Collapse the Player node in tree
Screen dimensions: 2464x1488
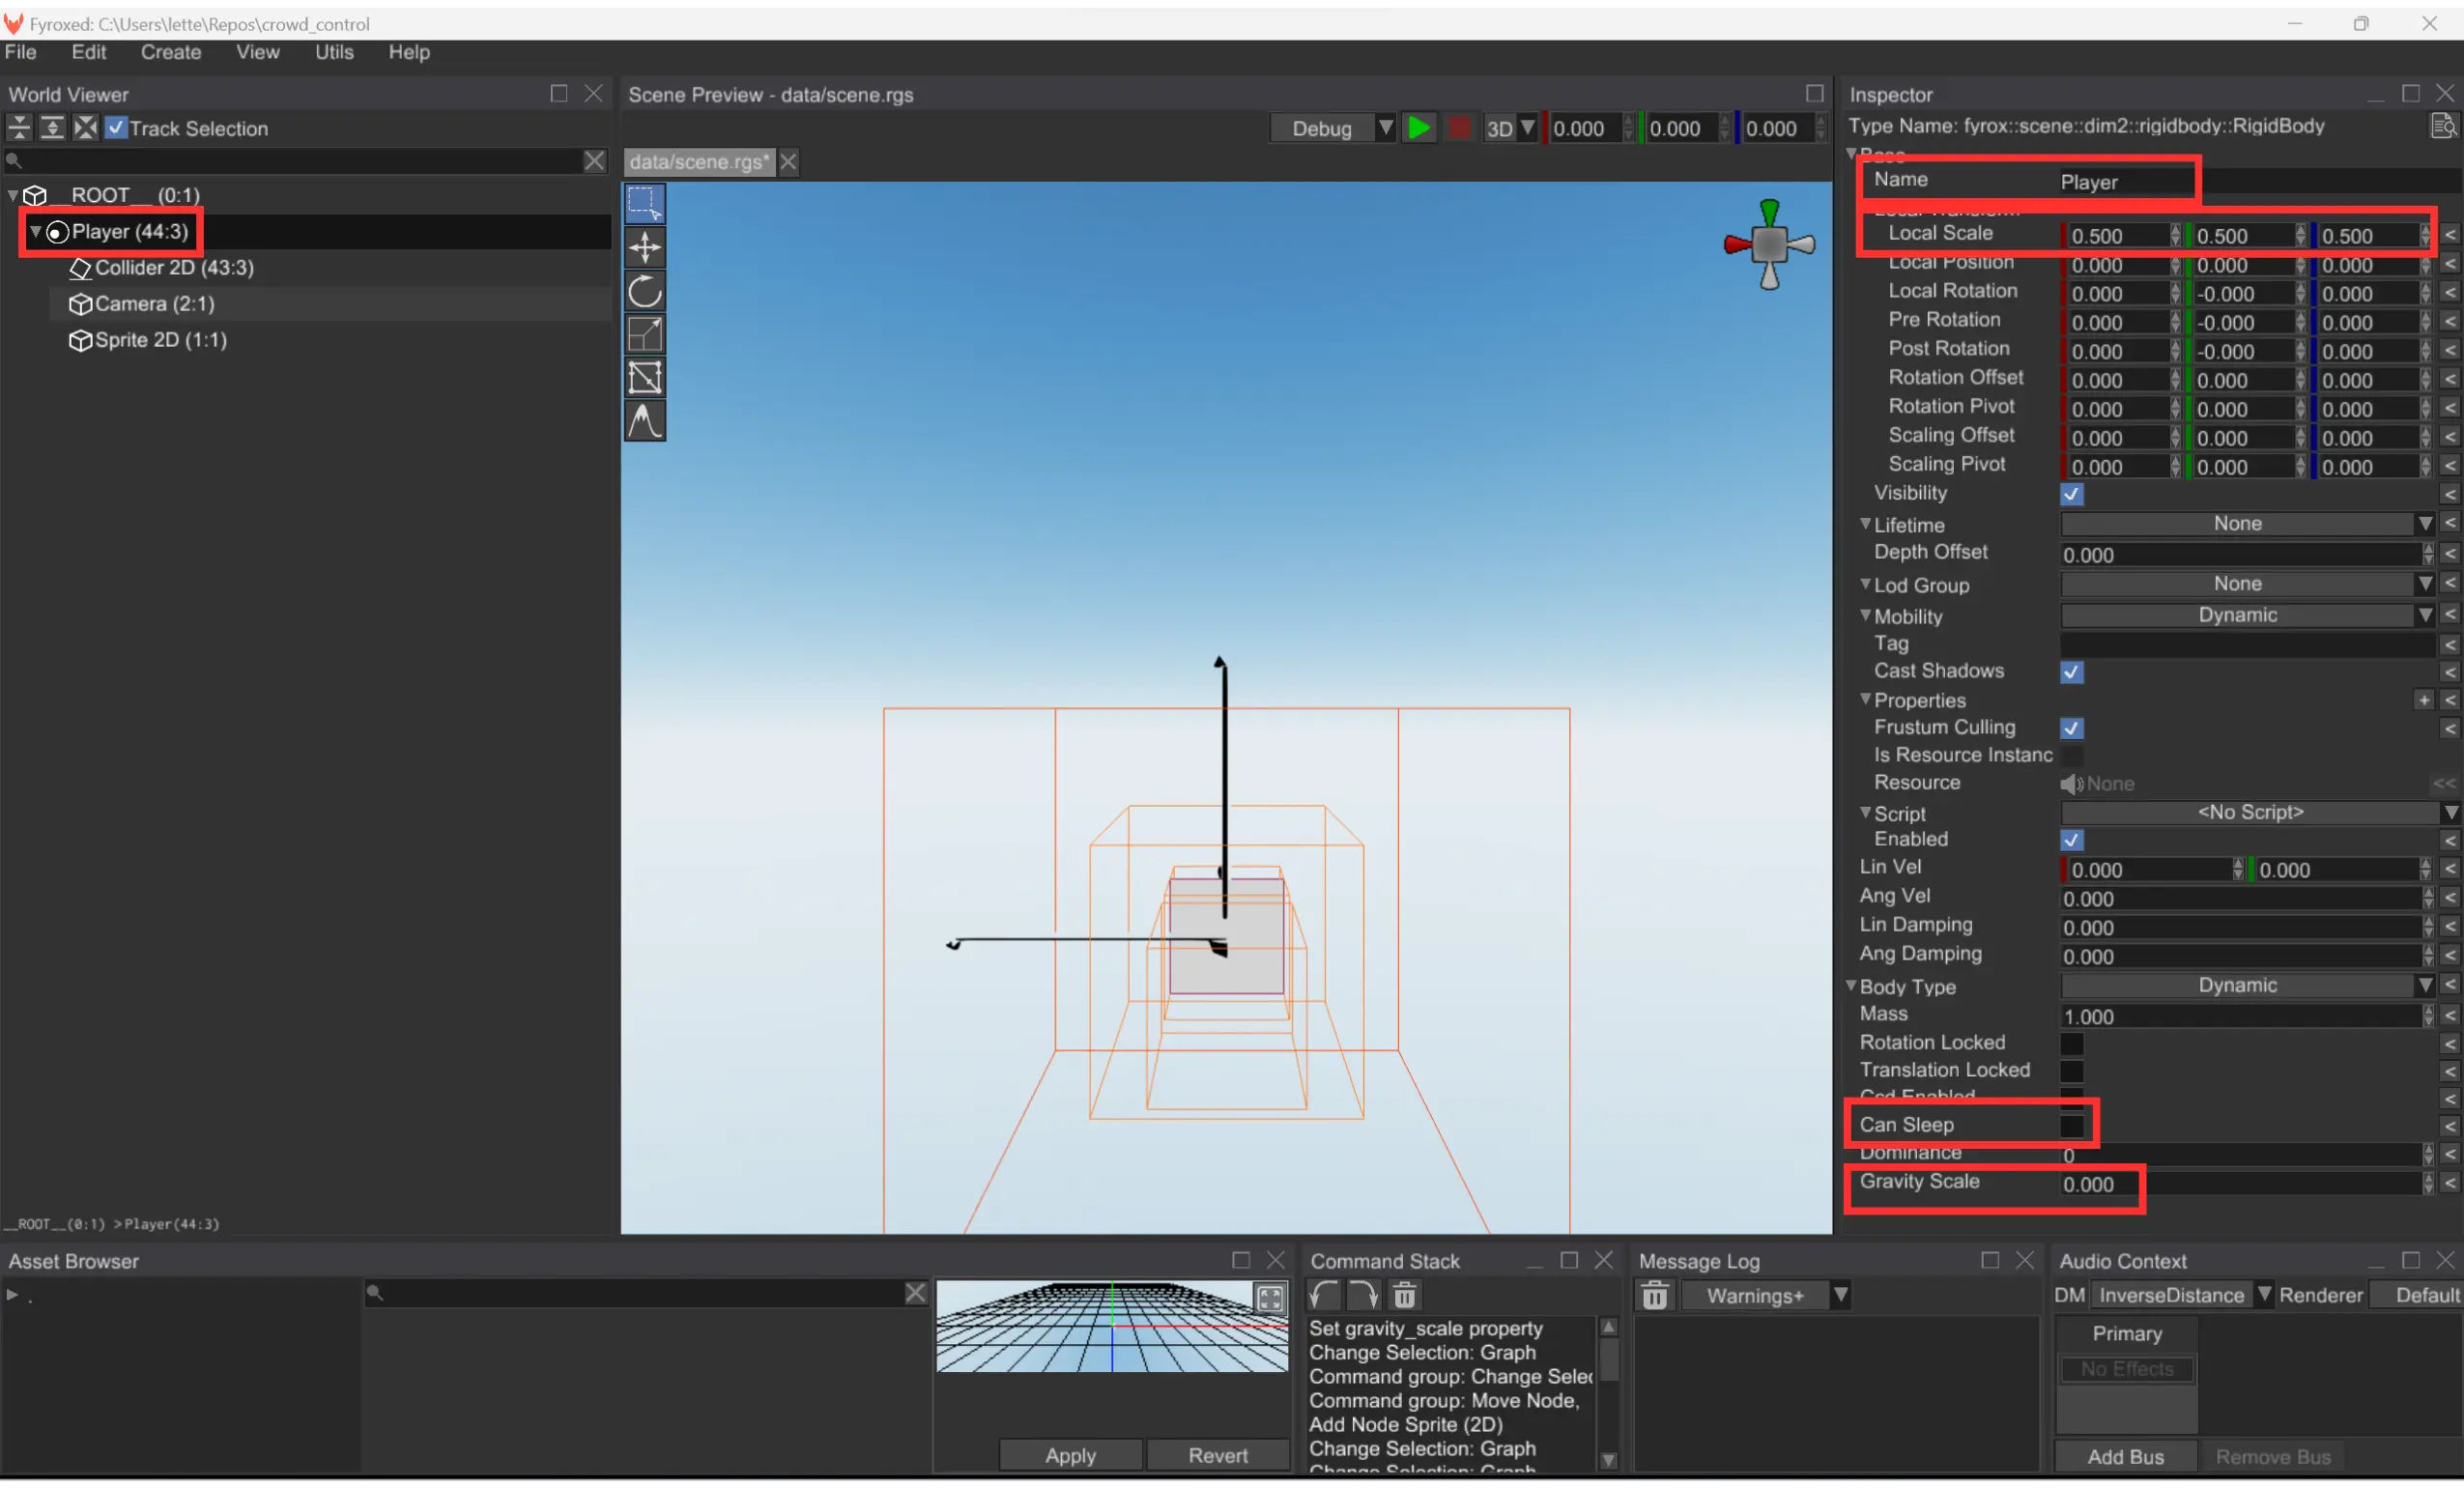tap(36, 232)
